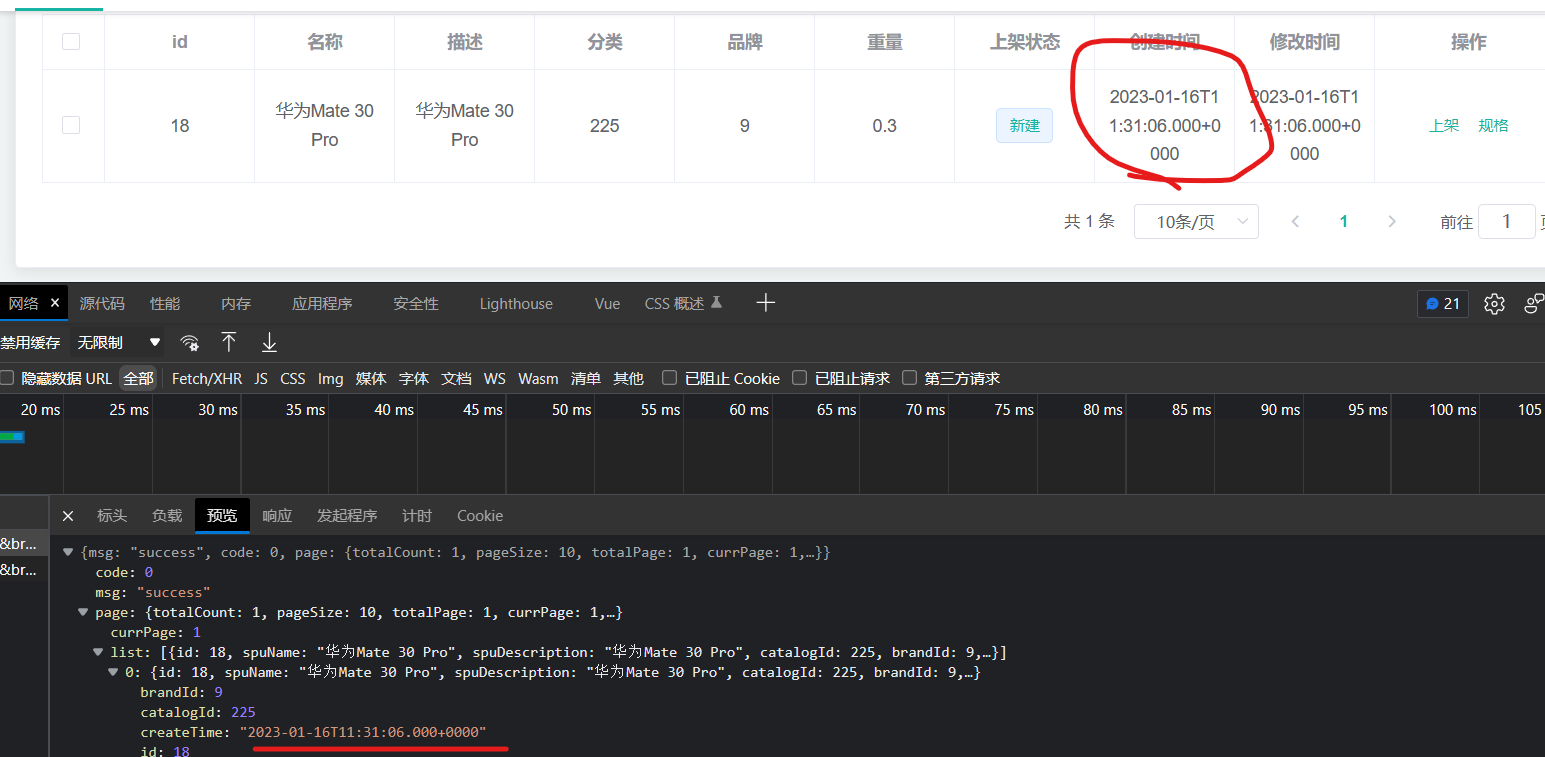Click the 0.3 weight cell
This screenshot has width=1545, height=757.
(x=885, y=126)
